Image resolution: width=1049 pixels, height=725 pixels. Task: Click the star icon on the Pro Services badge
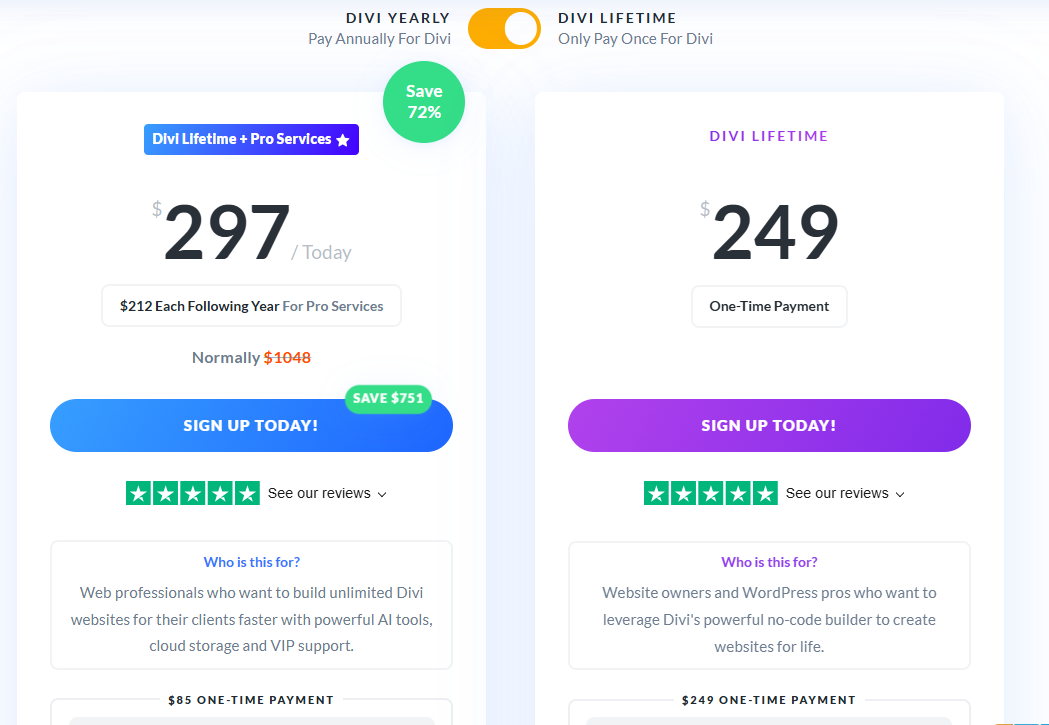click(345, 139)
